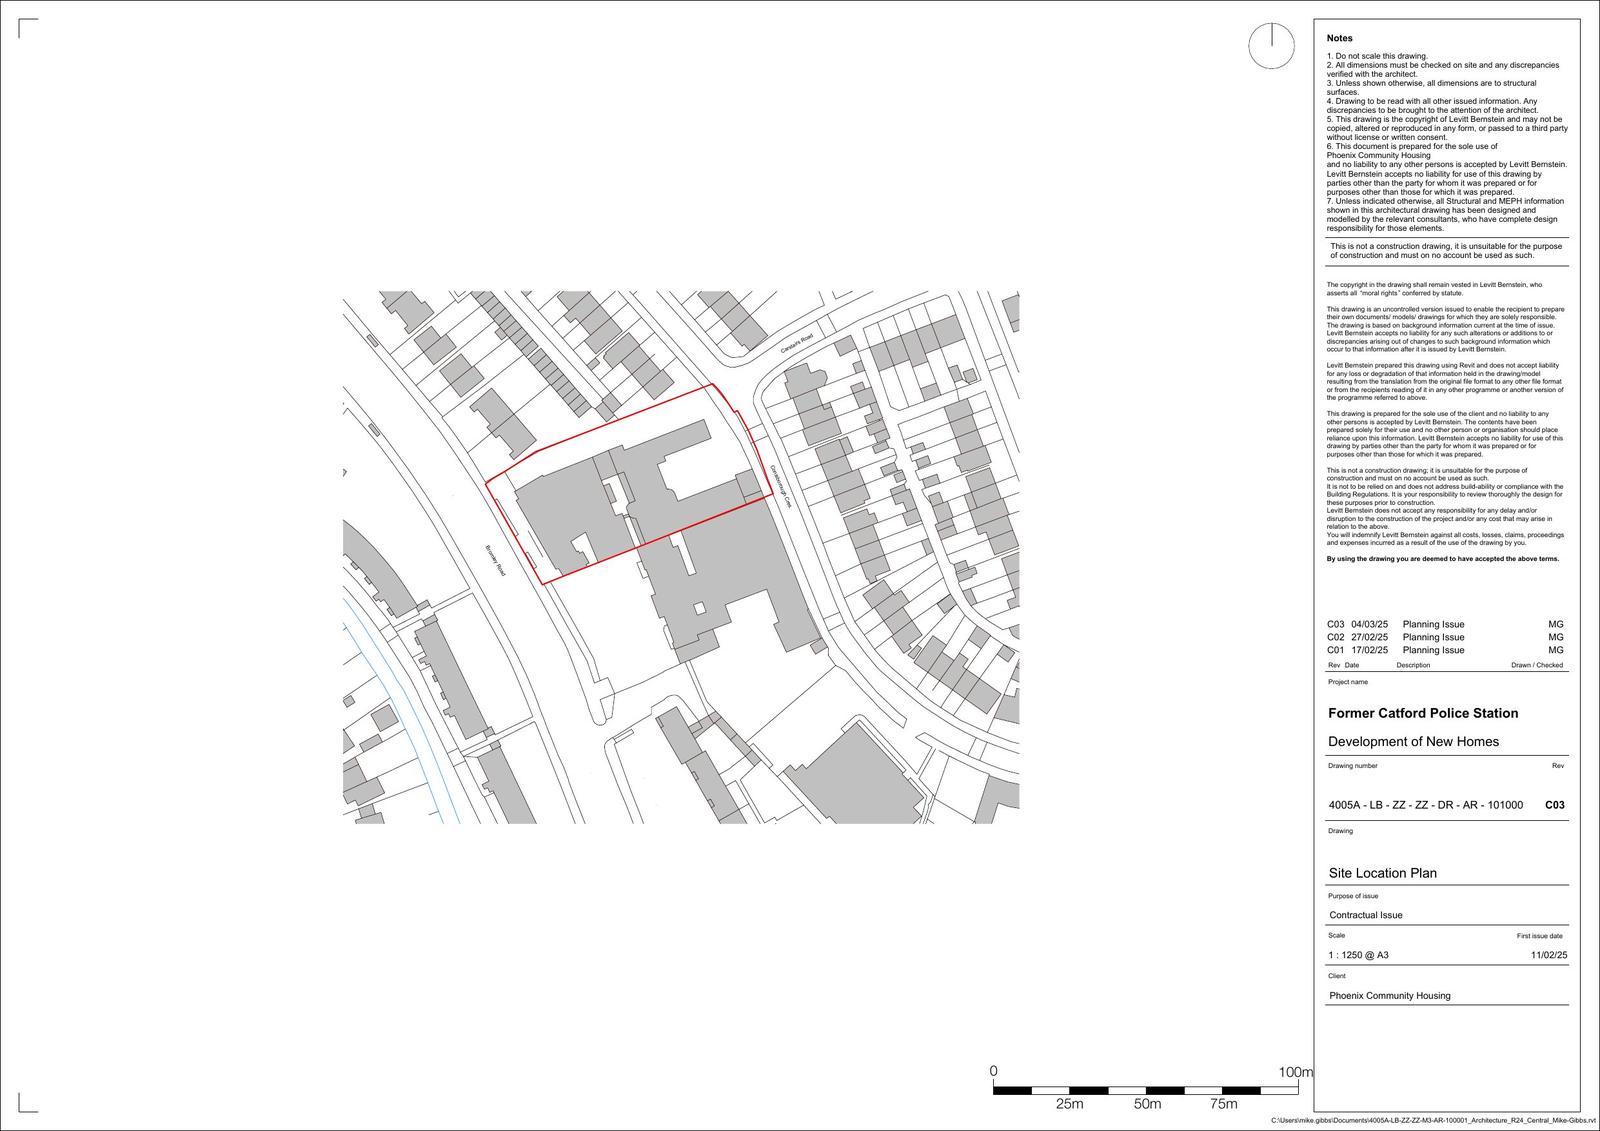
Task: Click the '1 : 1250 @ A3' scale value
Action: point(1358,955)
